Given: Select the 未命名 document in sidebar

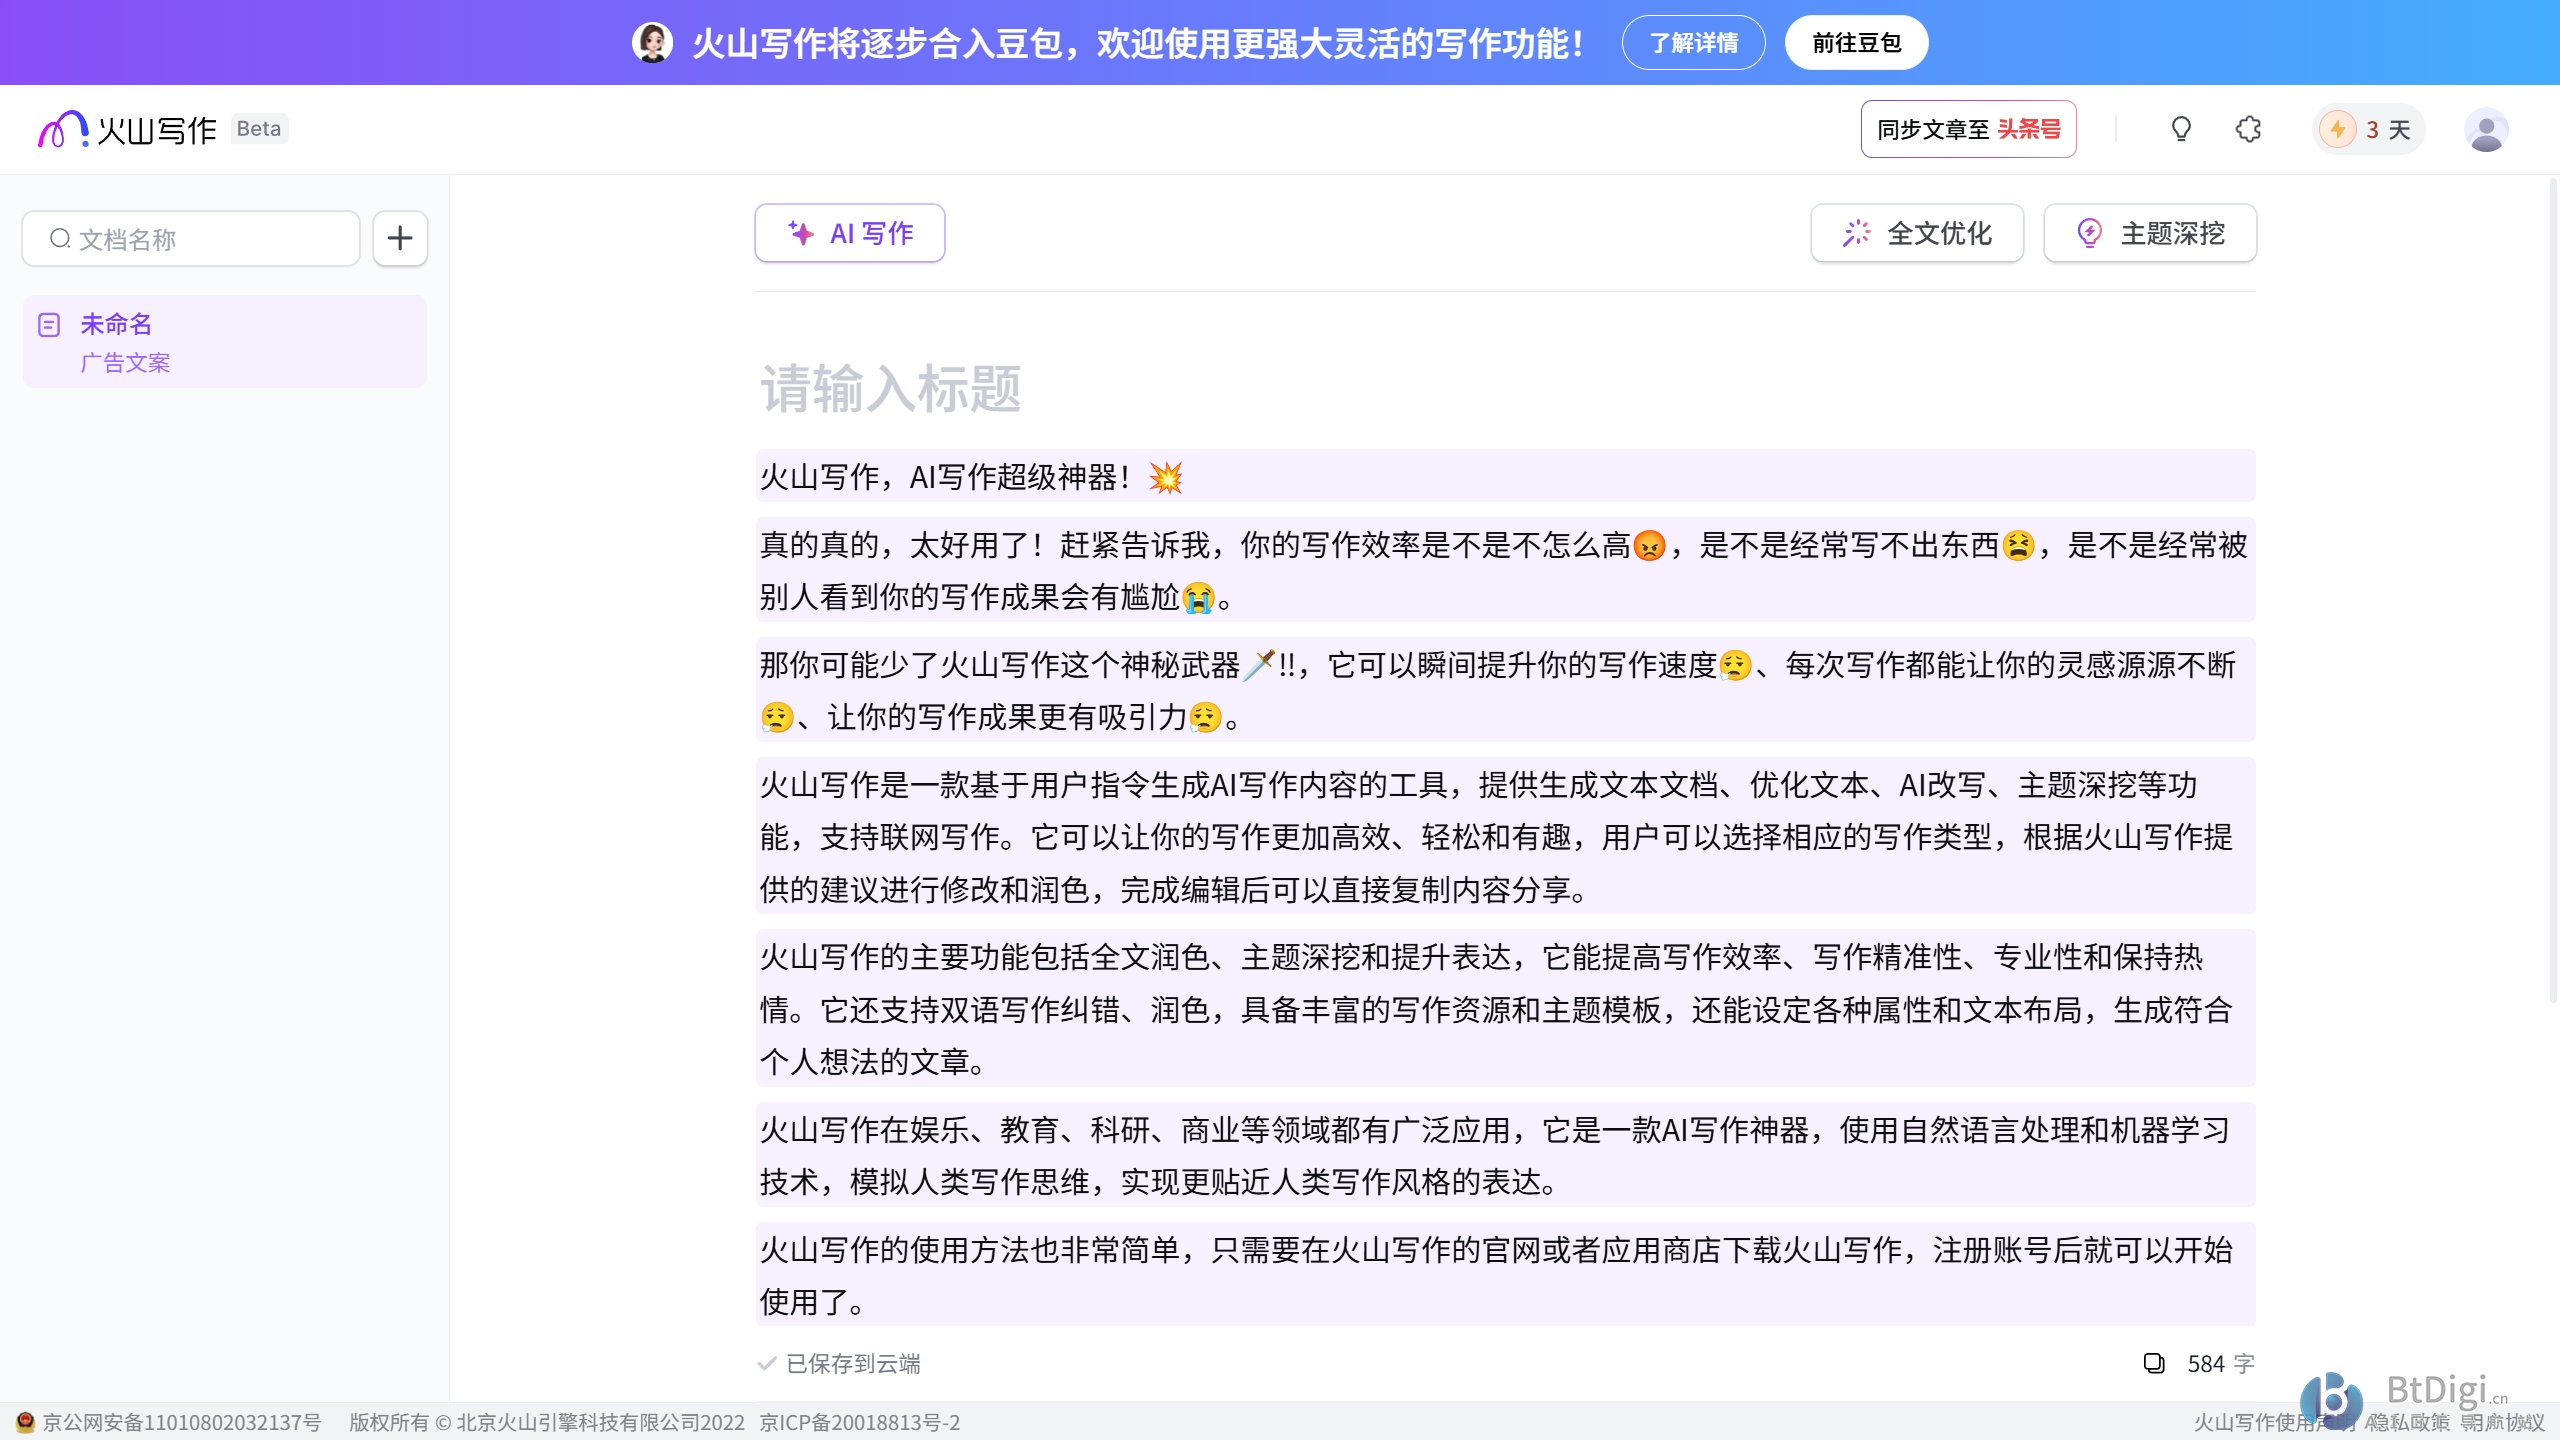Looking at the screenshot, I should pos(225,342).
